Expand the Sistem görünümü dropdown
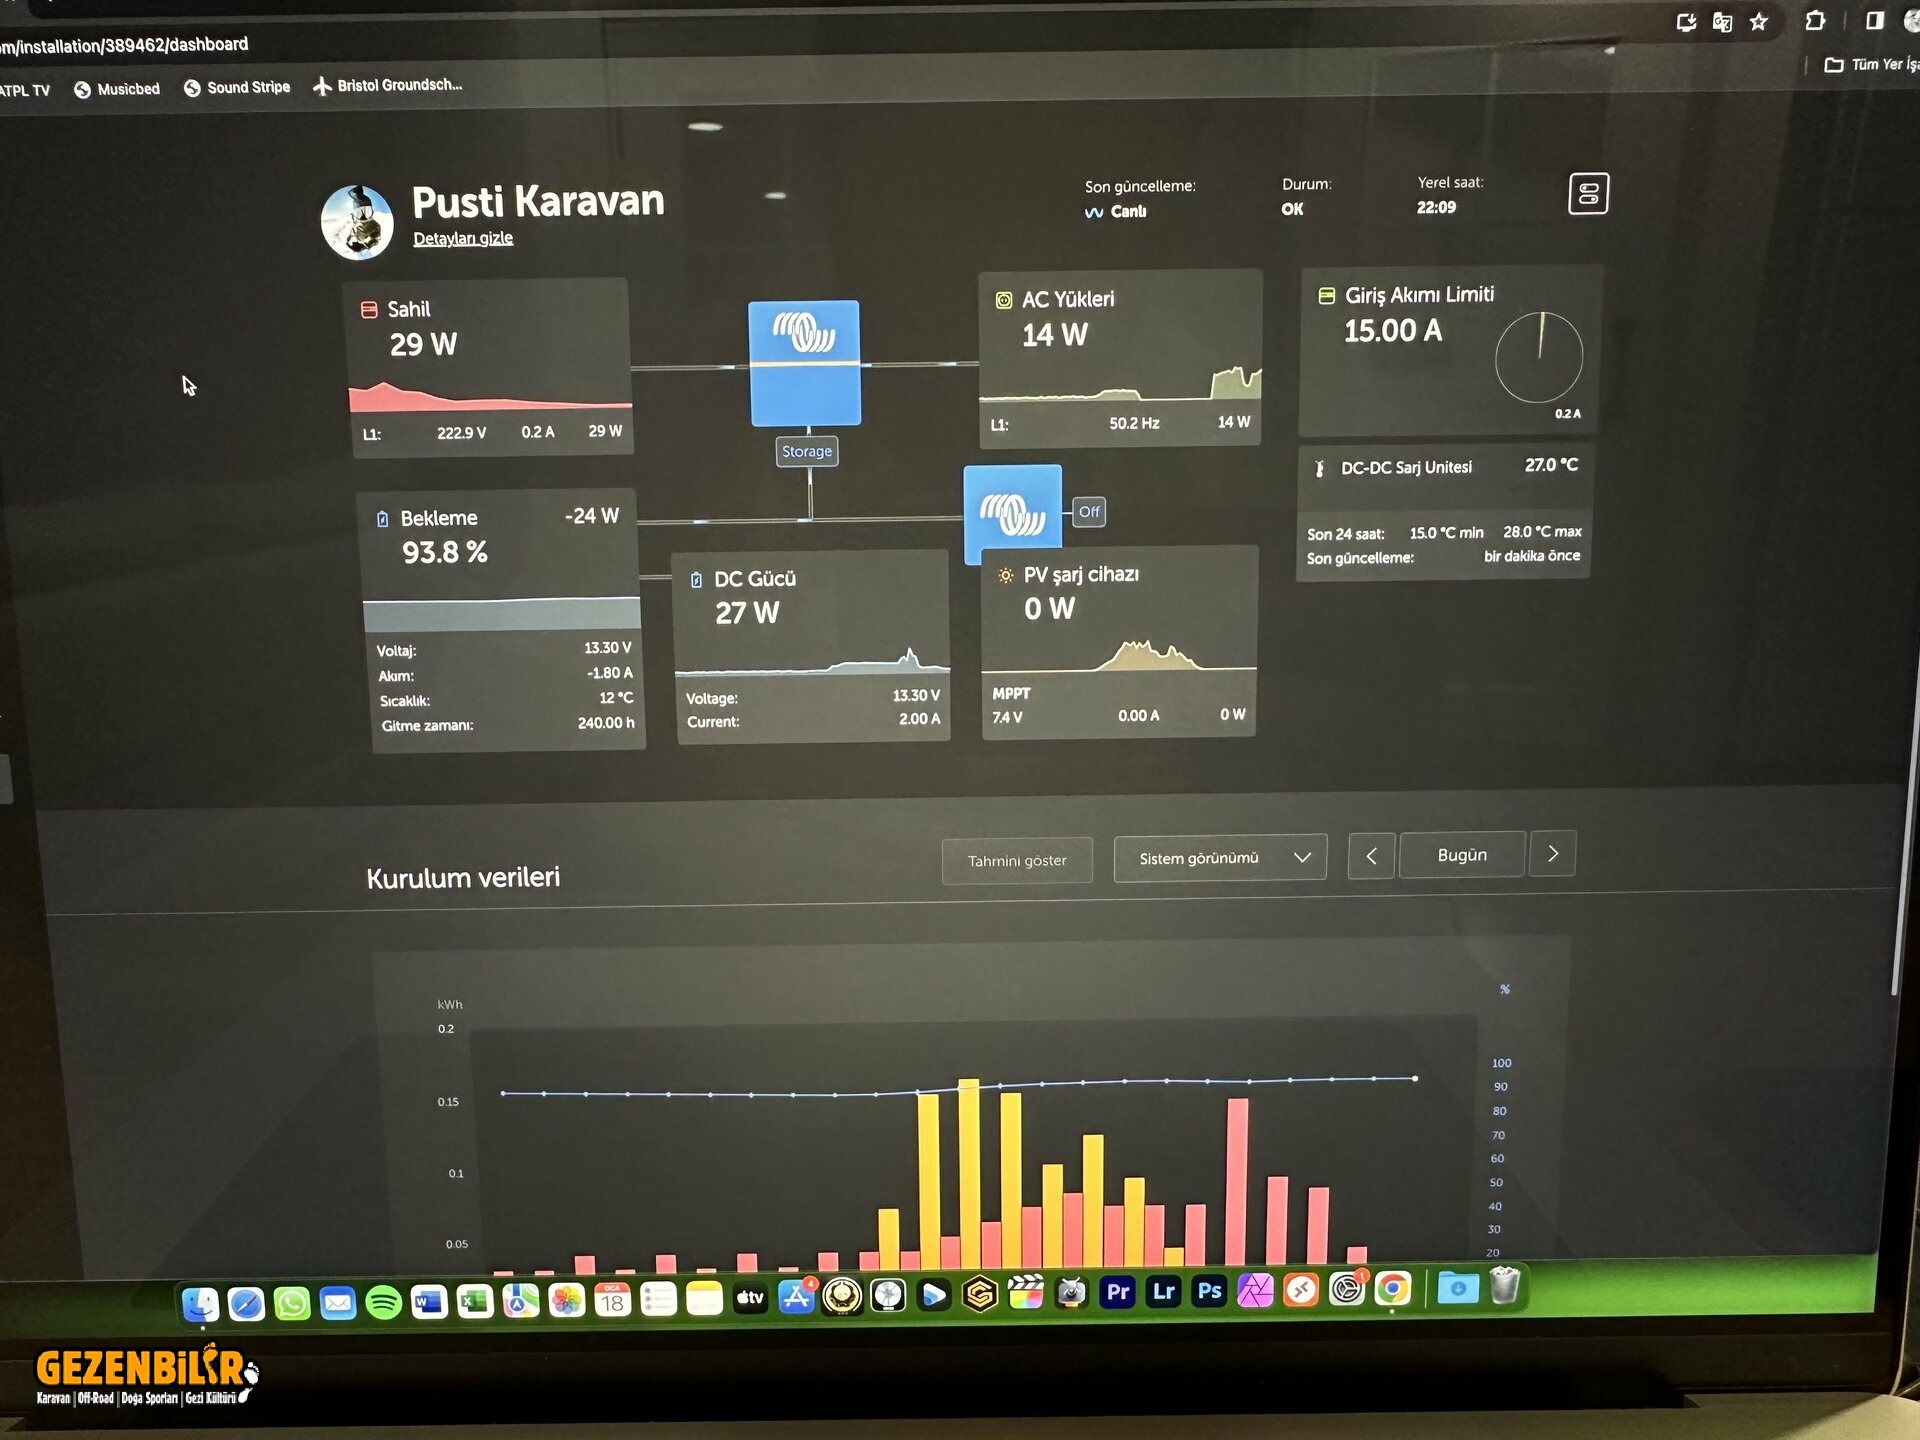Image resolution: width=1920 pixels, height=1440 pixels. pos(1219,858)
